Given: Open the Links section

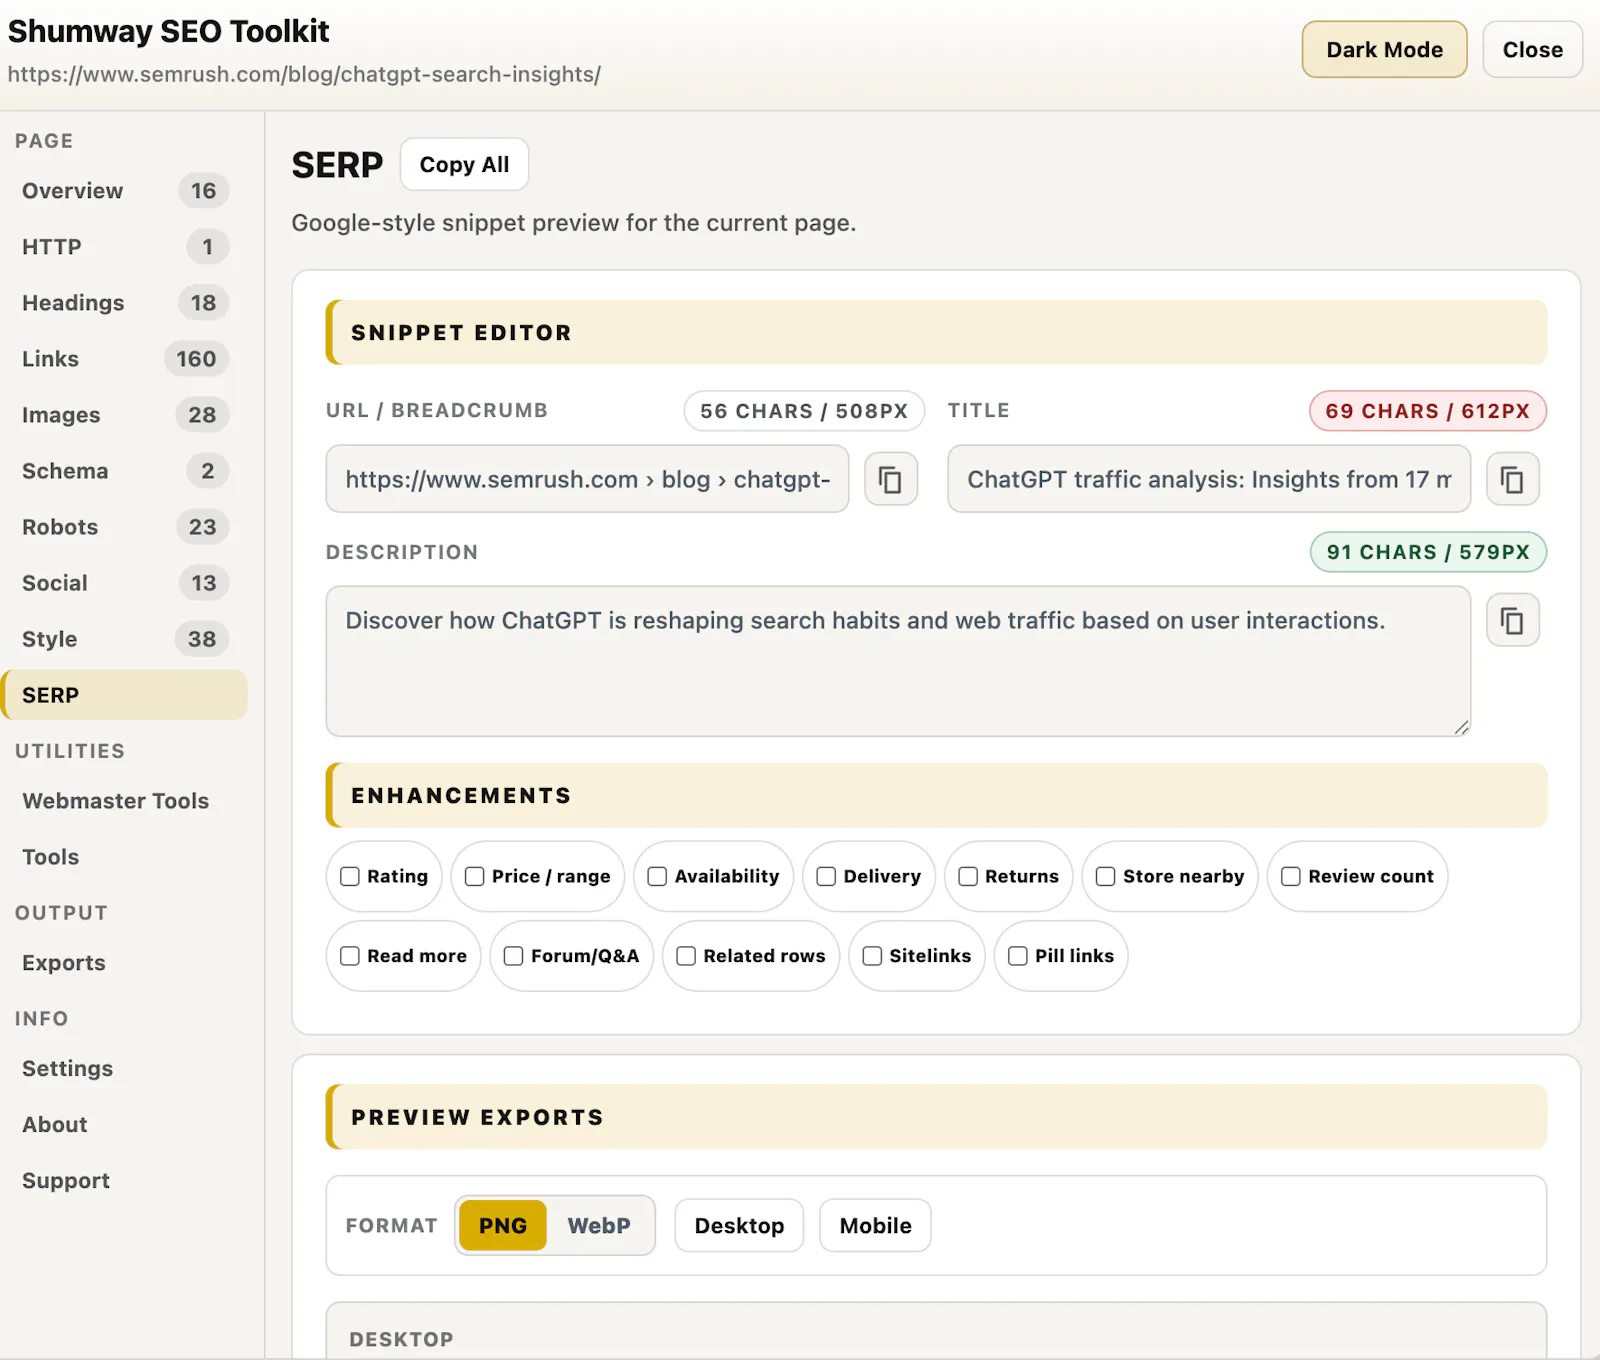Looking at the screenshot, I should tap(125, 359).
